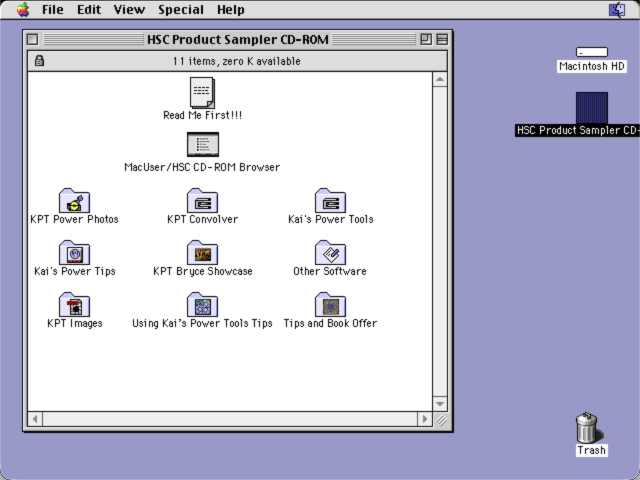Click the 'Kai's Power Tools' label text
Screen dimensions: 640x480
331,219
